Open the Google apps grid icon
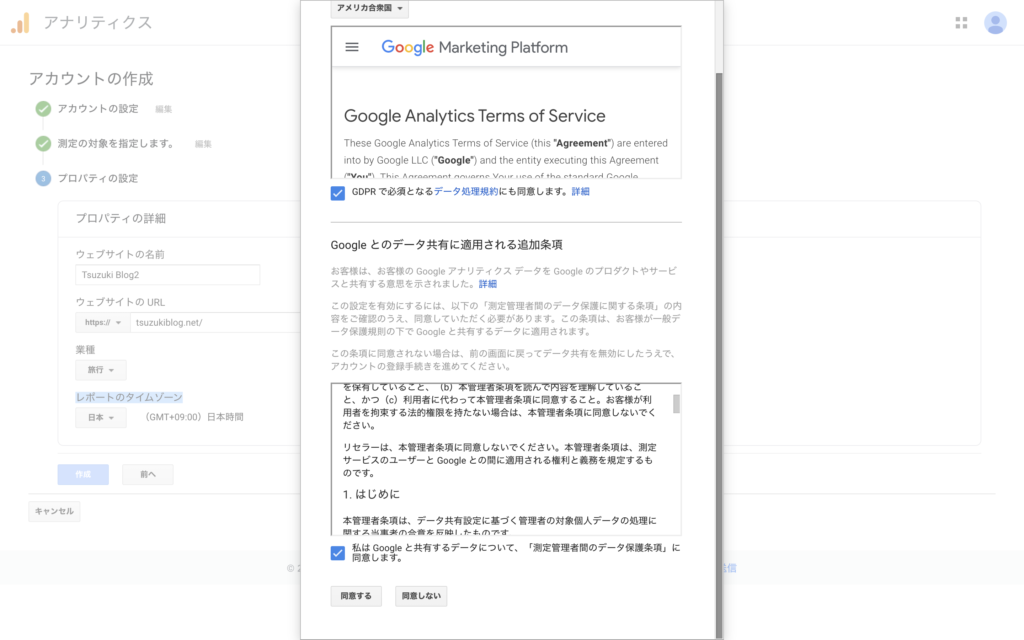Screen dimensions: 1024x640 [x=961, y=23]
